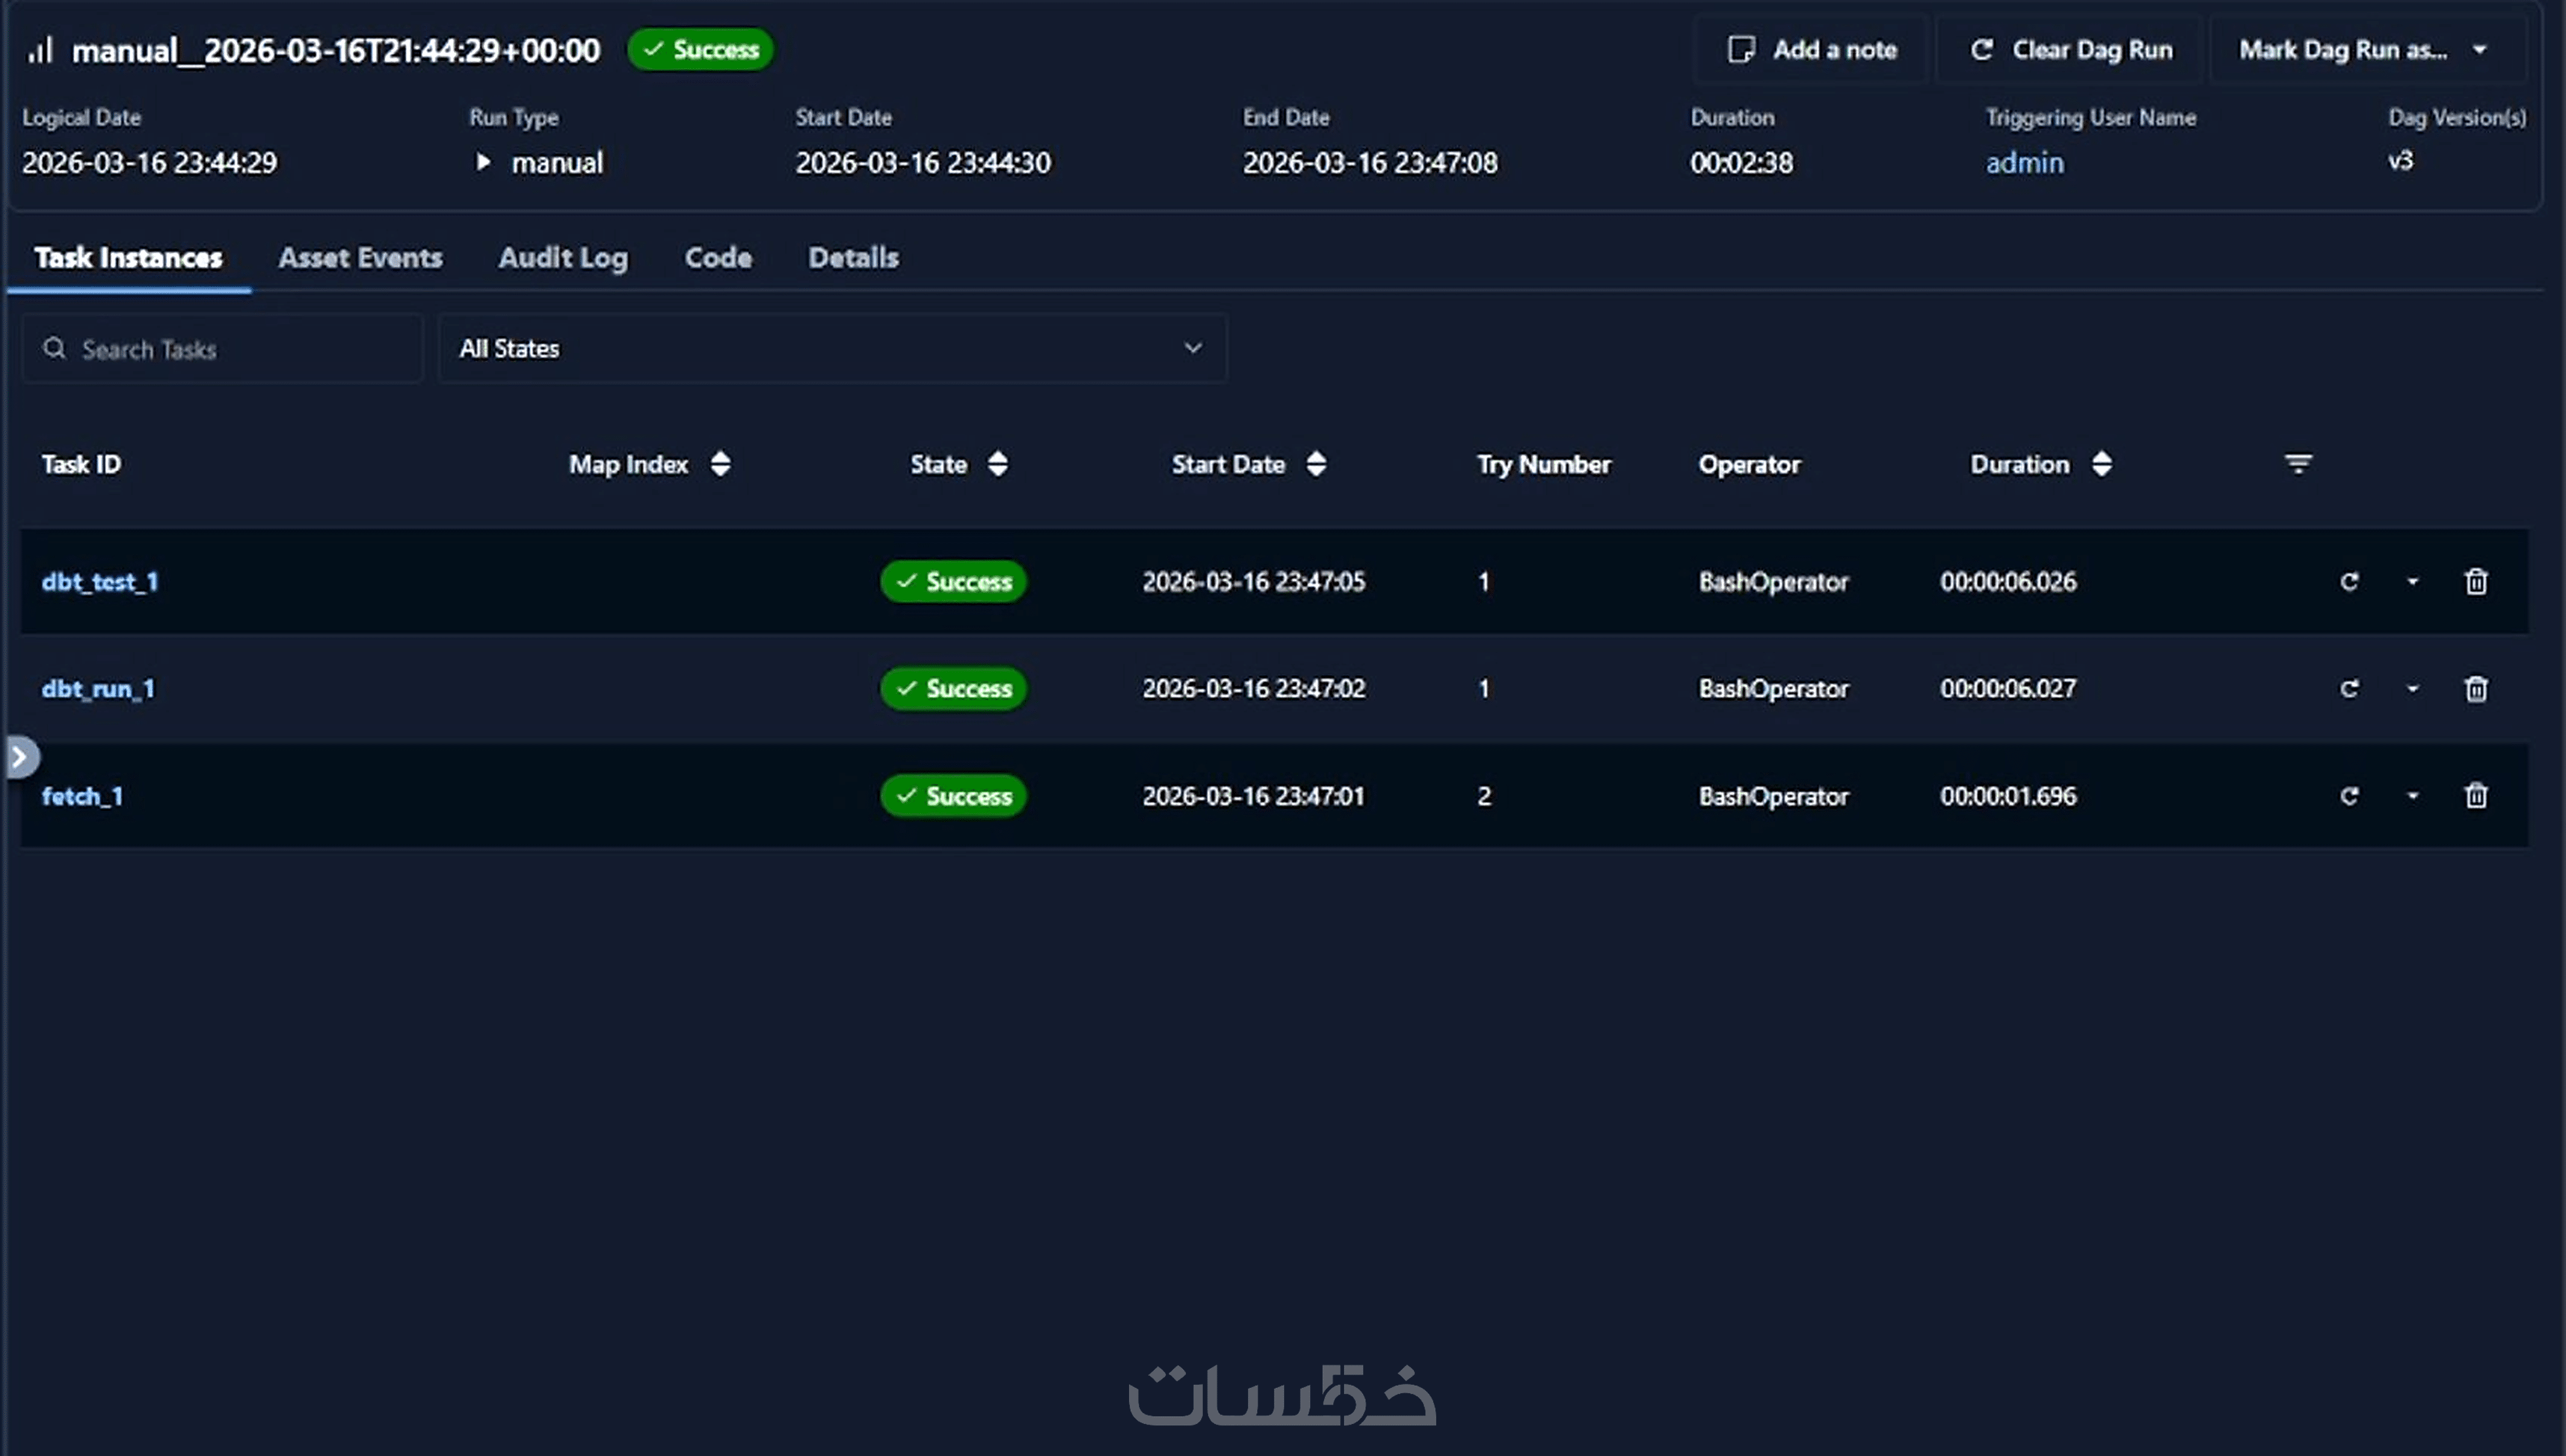Switch to the Audit Log tab

[x=563, y=258]
